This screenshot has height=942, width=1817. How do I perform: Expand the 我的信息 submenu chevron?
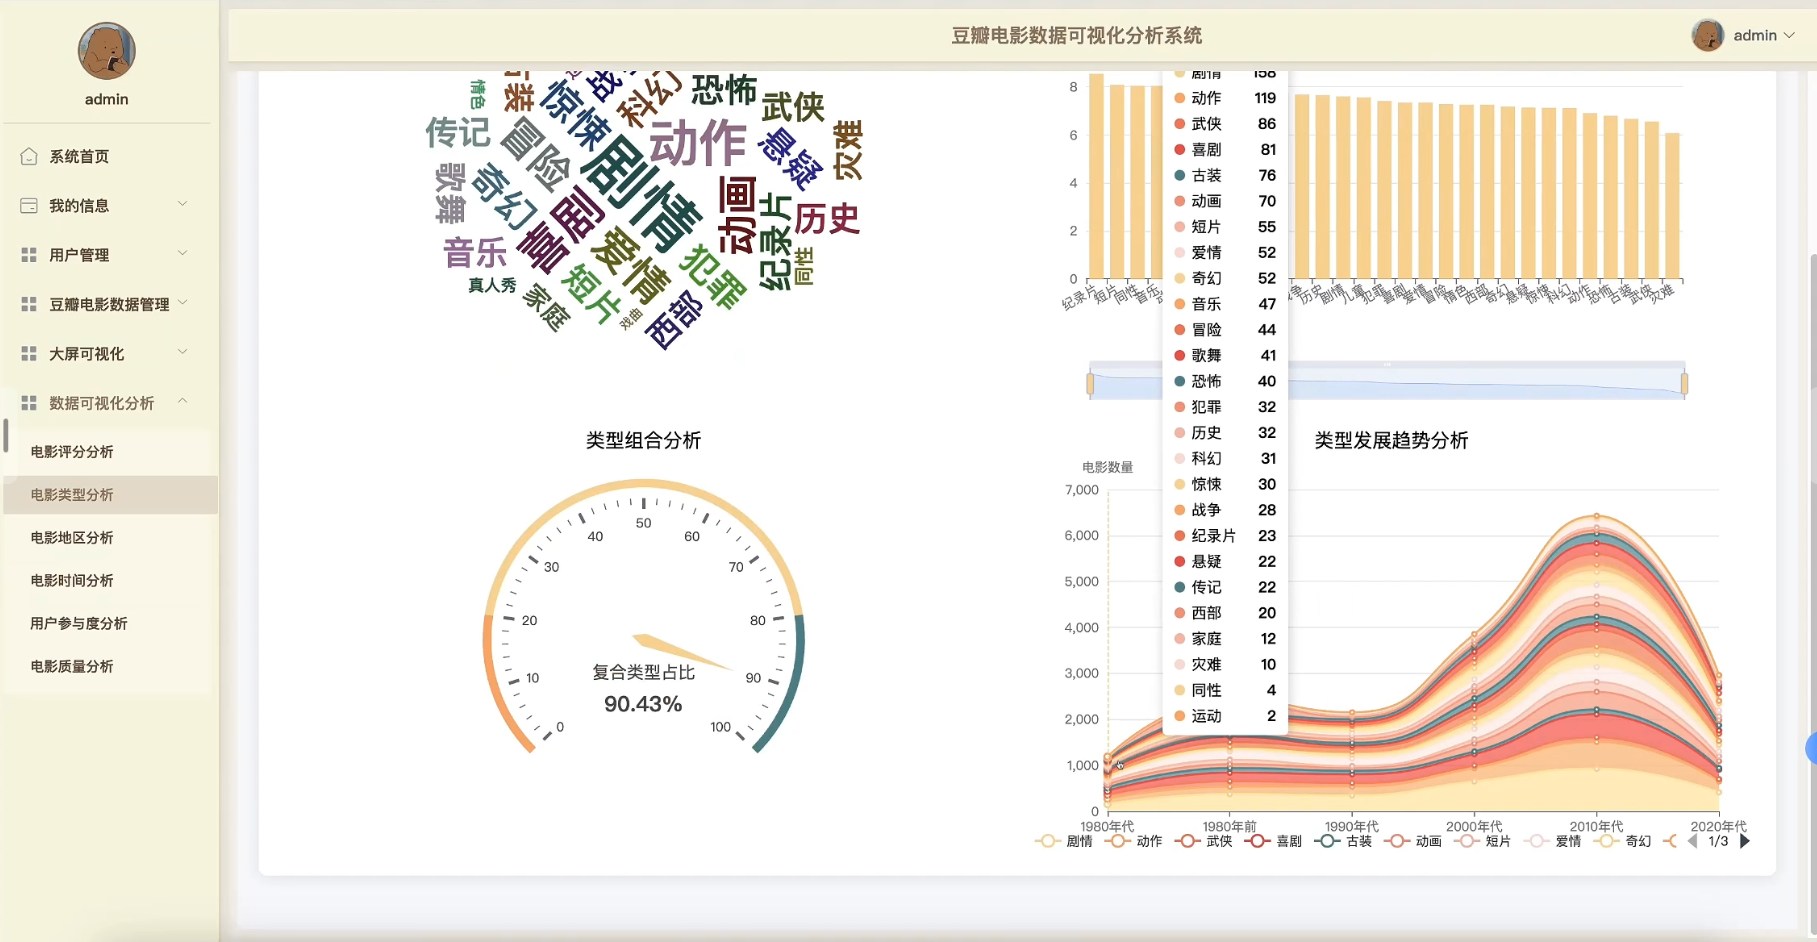pyautogui.click(x=182, y=204)
